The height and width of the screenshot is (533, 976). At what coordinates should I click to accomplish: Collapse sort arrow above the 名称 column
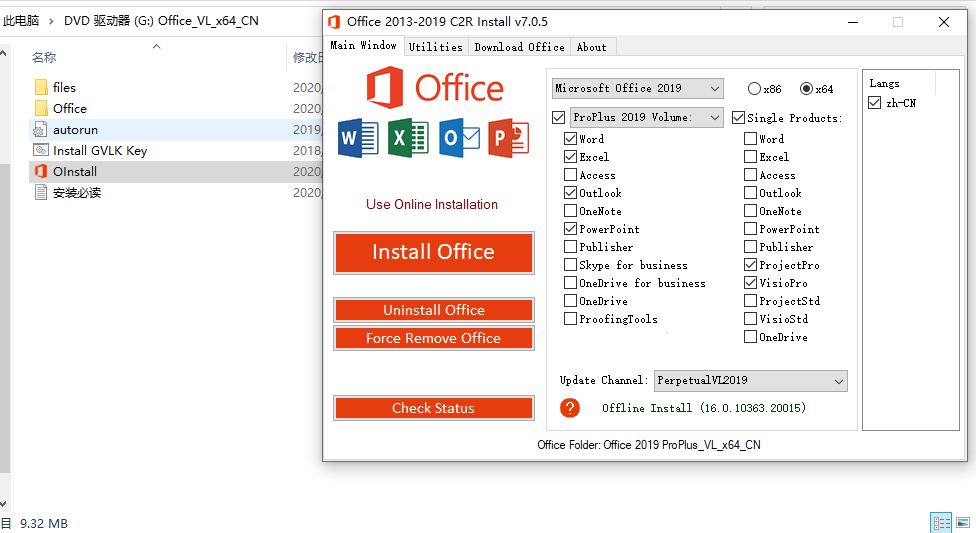click(156, 47)
